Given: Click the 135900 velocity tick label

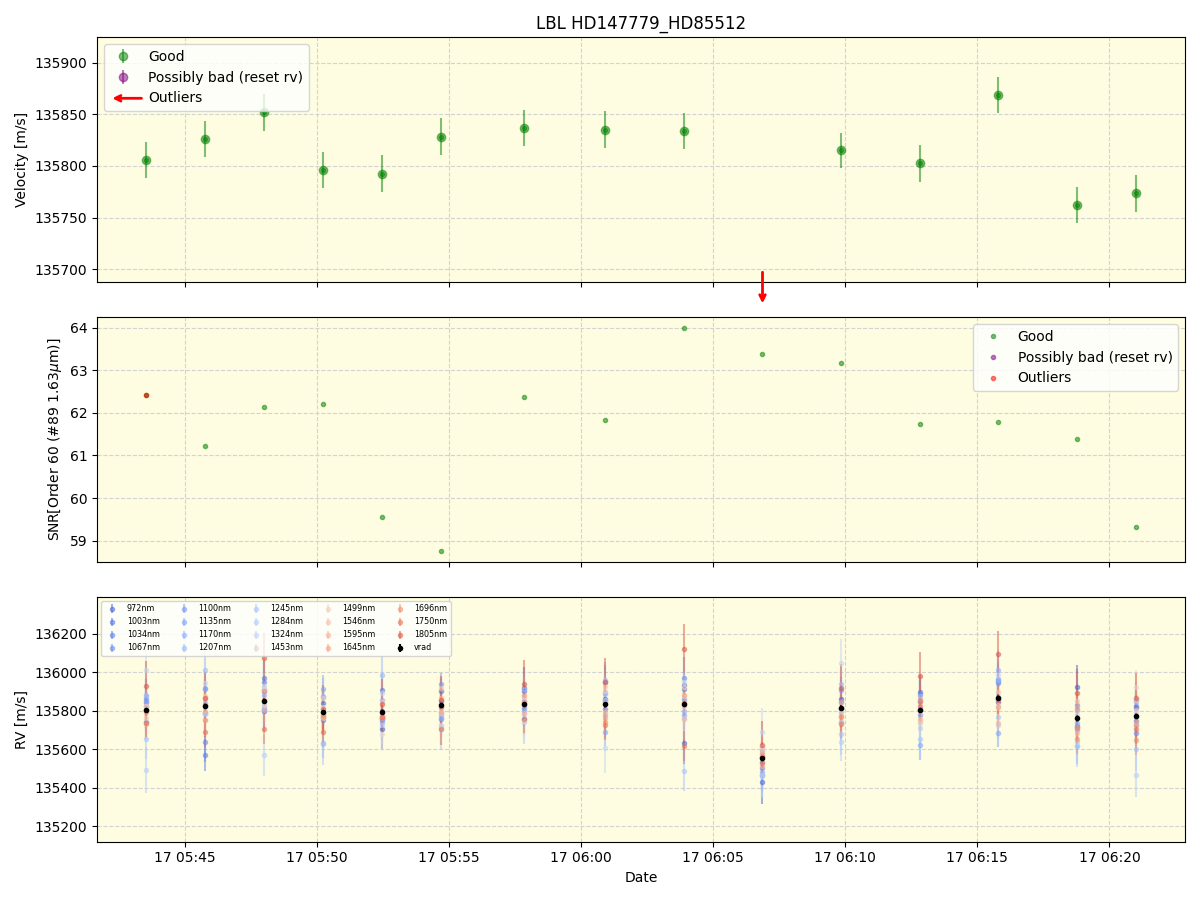Looking at the screenshot, I should (63, 63).
